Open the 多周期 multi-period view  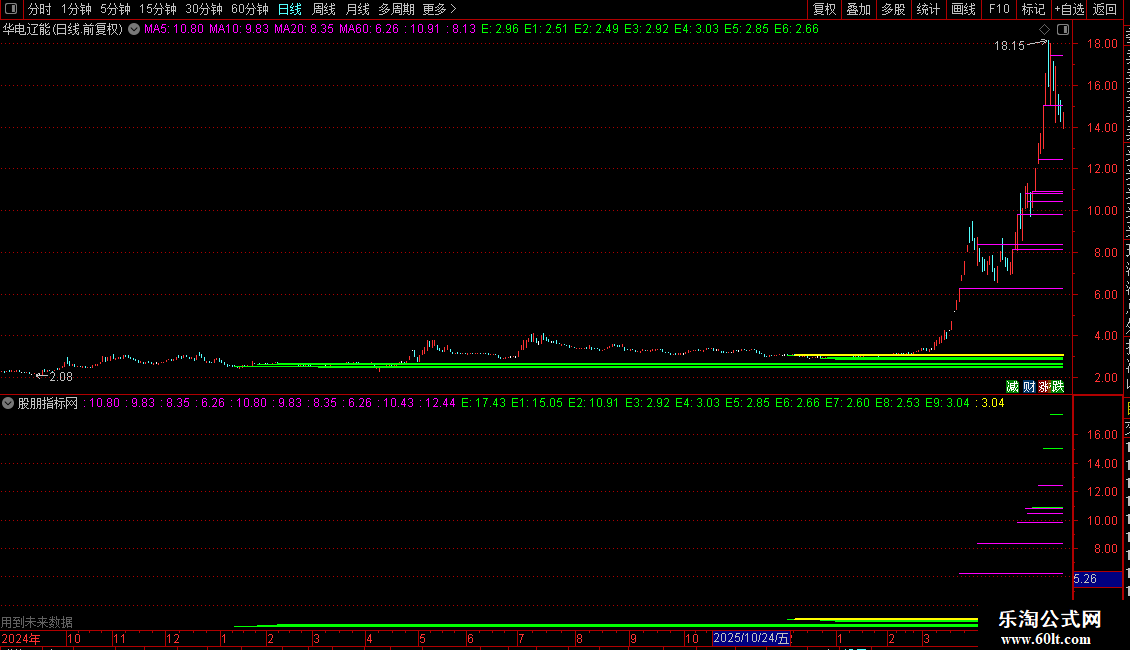(396, 9)
